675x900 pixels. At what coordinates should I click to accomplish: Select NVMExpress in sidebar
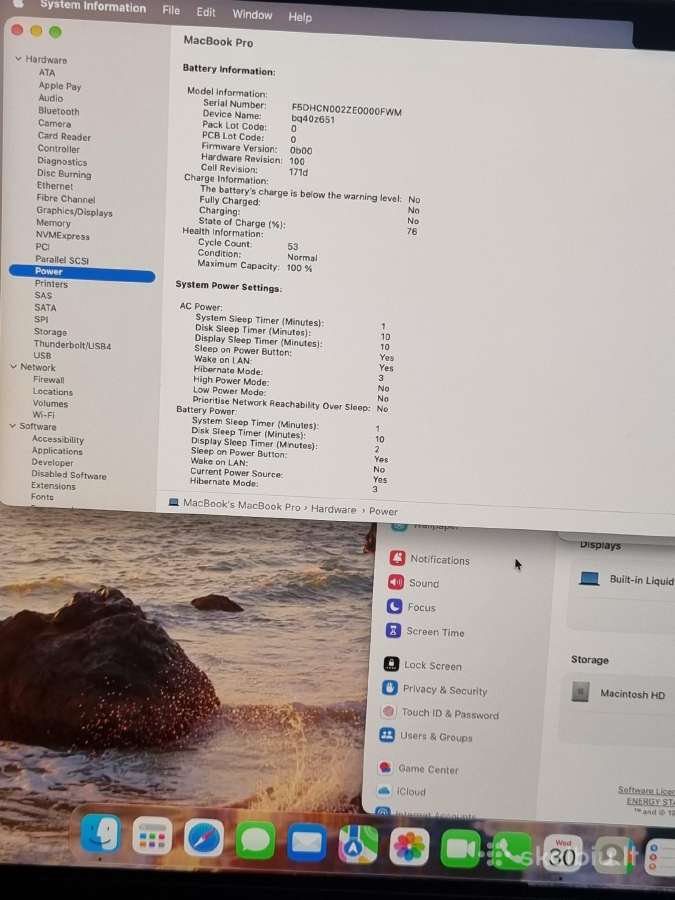[63, 235]
